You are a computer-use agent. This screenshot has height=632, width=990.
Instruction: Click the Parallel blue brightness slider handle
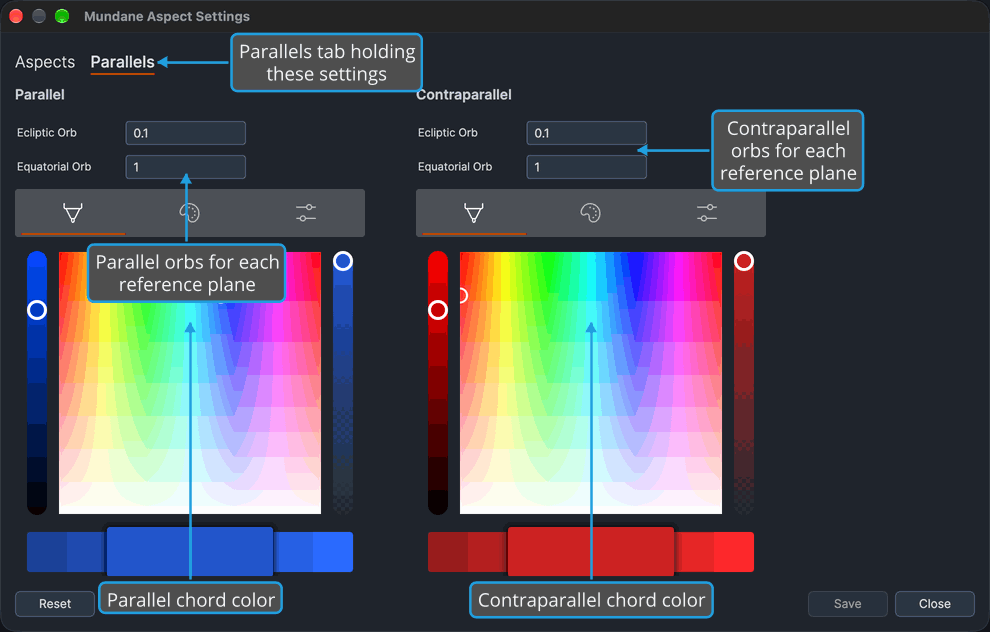(x=37, y=310)
